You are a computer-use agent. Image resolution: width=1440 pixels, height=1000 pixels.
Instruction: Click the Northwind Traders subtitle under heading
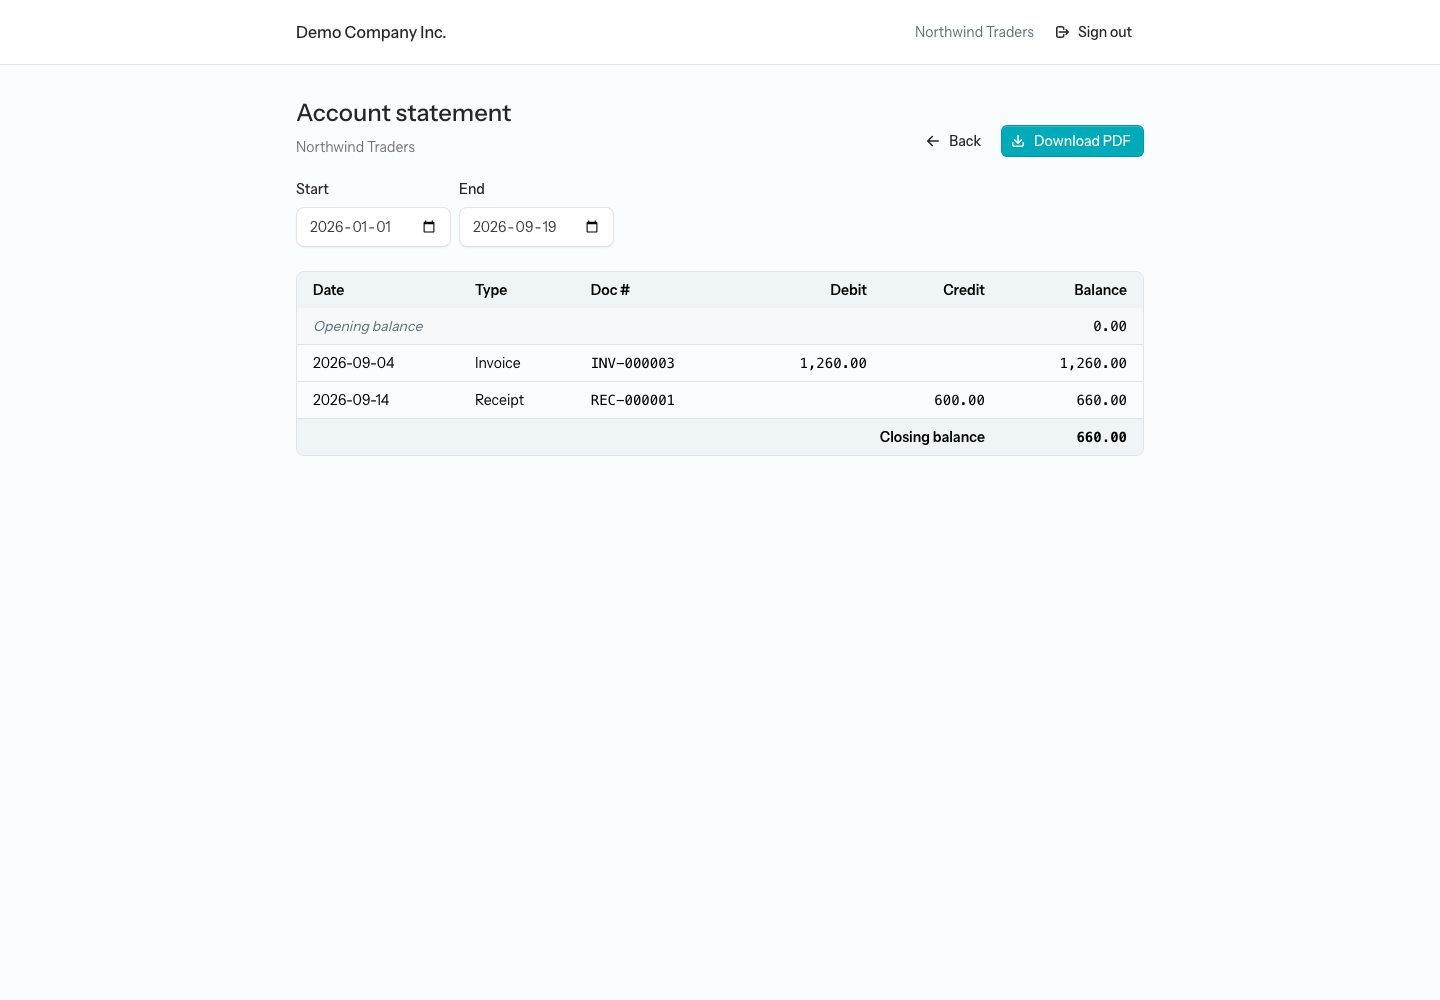[355, 147]
